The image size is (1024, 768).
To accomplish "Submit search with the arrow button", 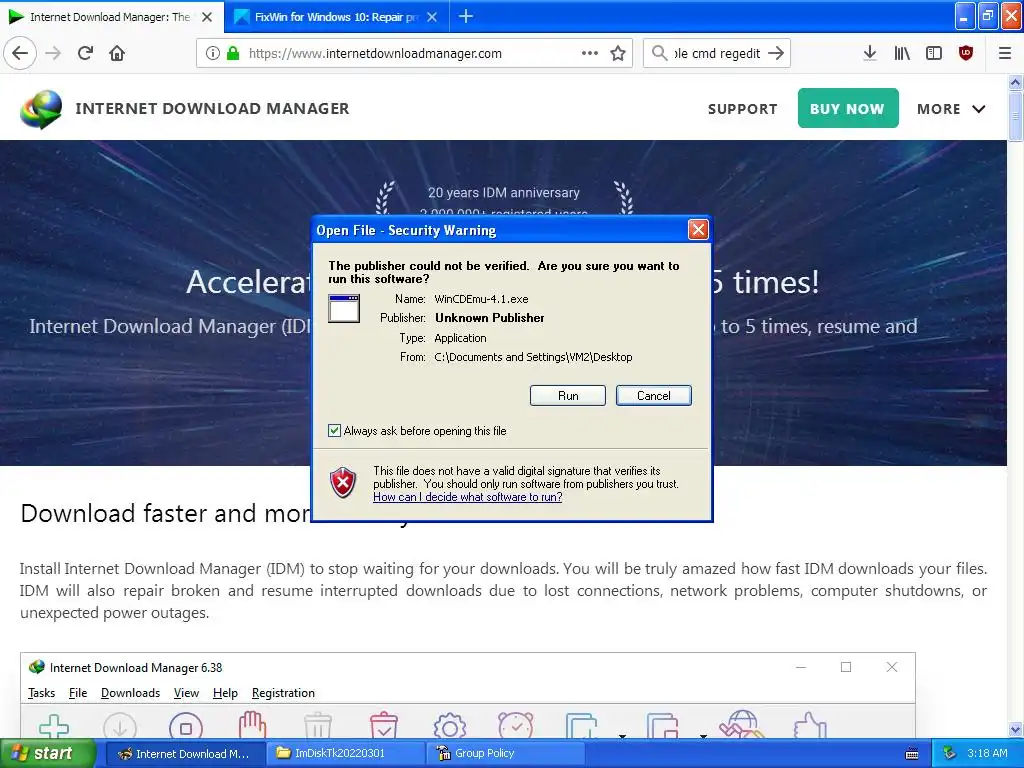I will 775,53.
